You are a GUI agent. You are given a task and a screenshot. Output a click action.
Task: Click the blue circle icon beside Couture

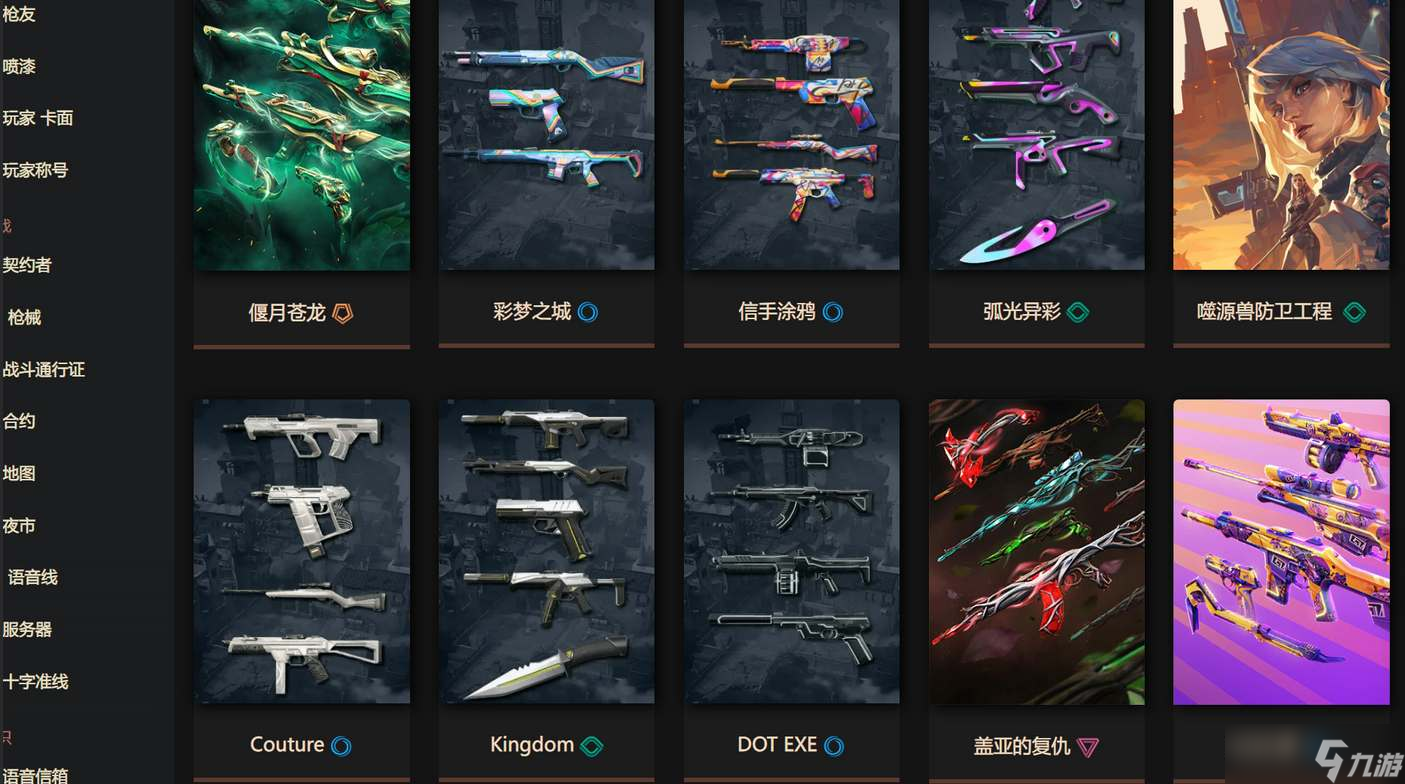(341, 745)
